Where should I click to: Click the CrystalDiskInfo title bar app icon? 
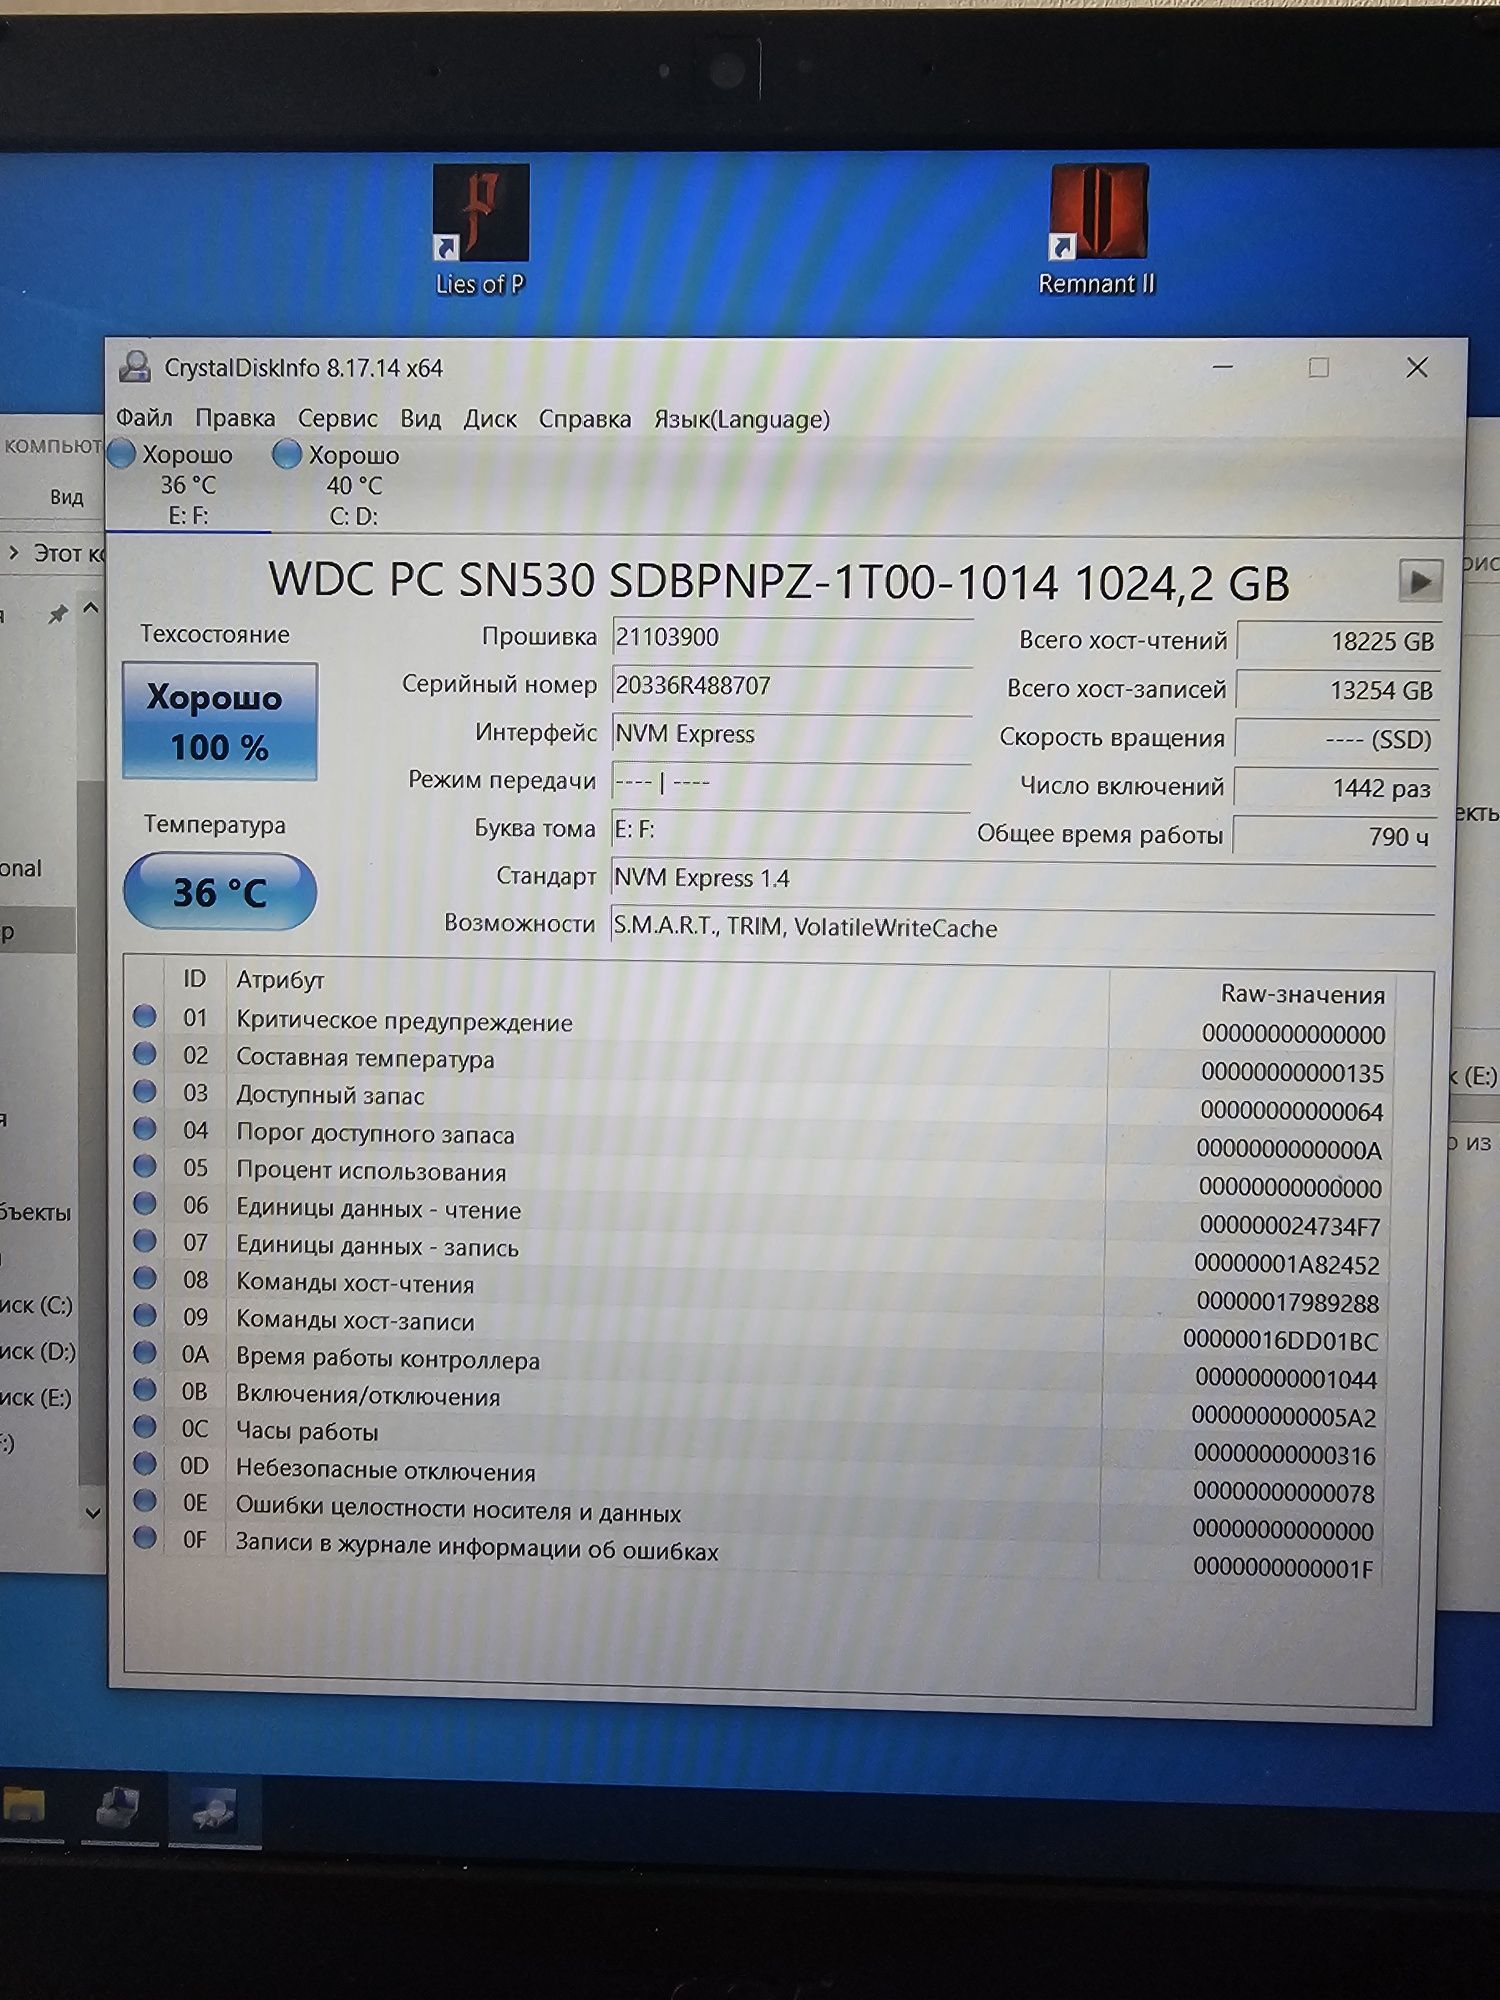(x=135, y=367)
